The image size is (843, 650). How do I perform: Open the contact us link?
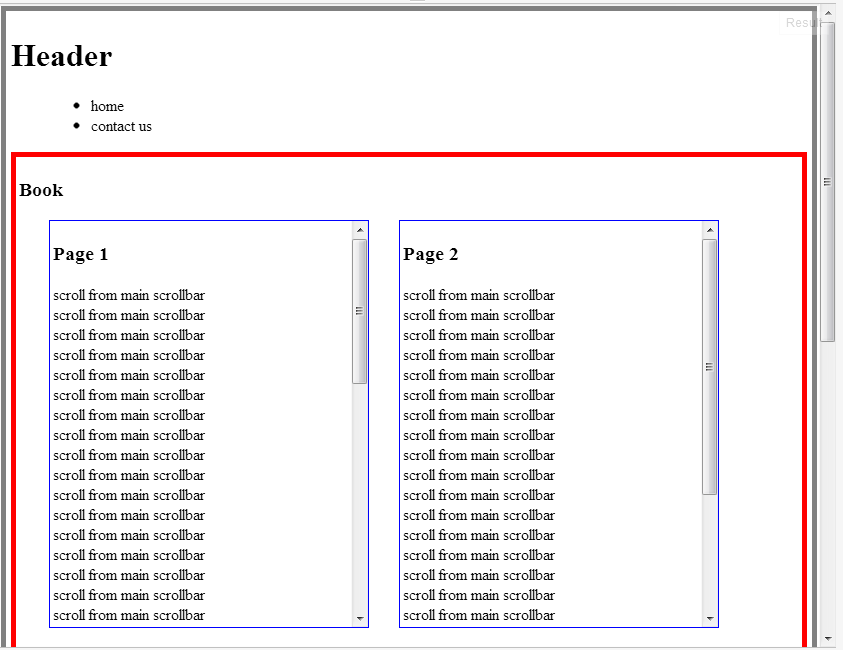pyautogui.click(x=121, y=126)
